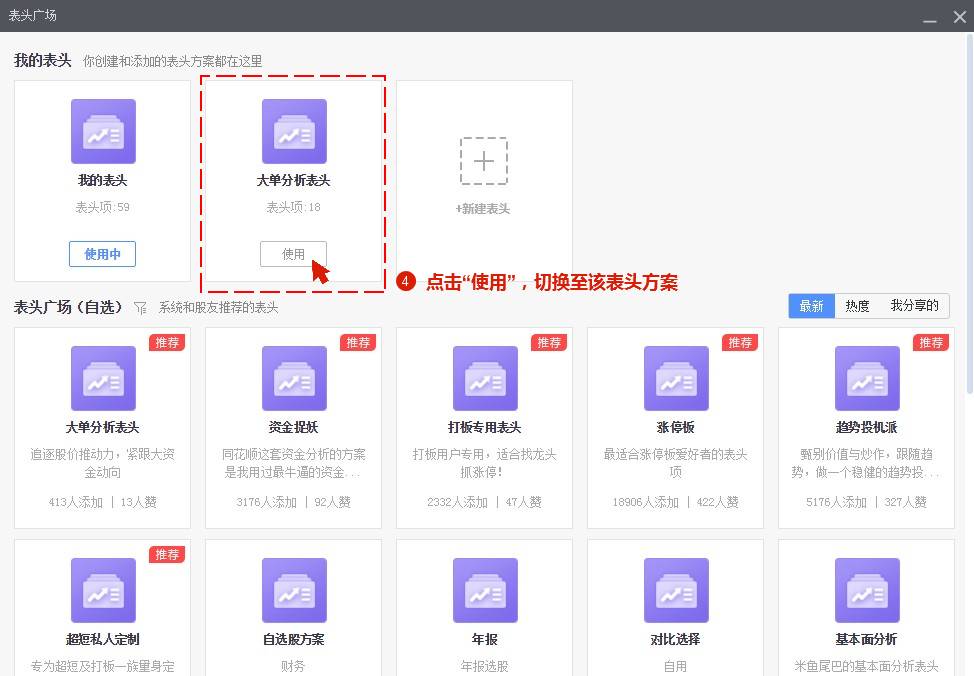
Task: Click 47人赞 likes on 打板专用表头 card
Action: pos(523,502)
